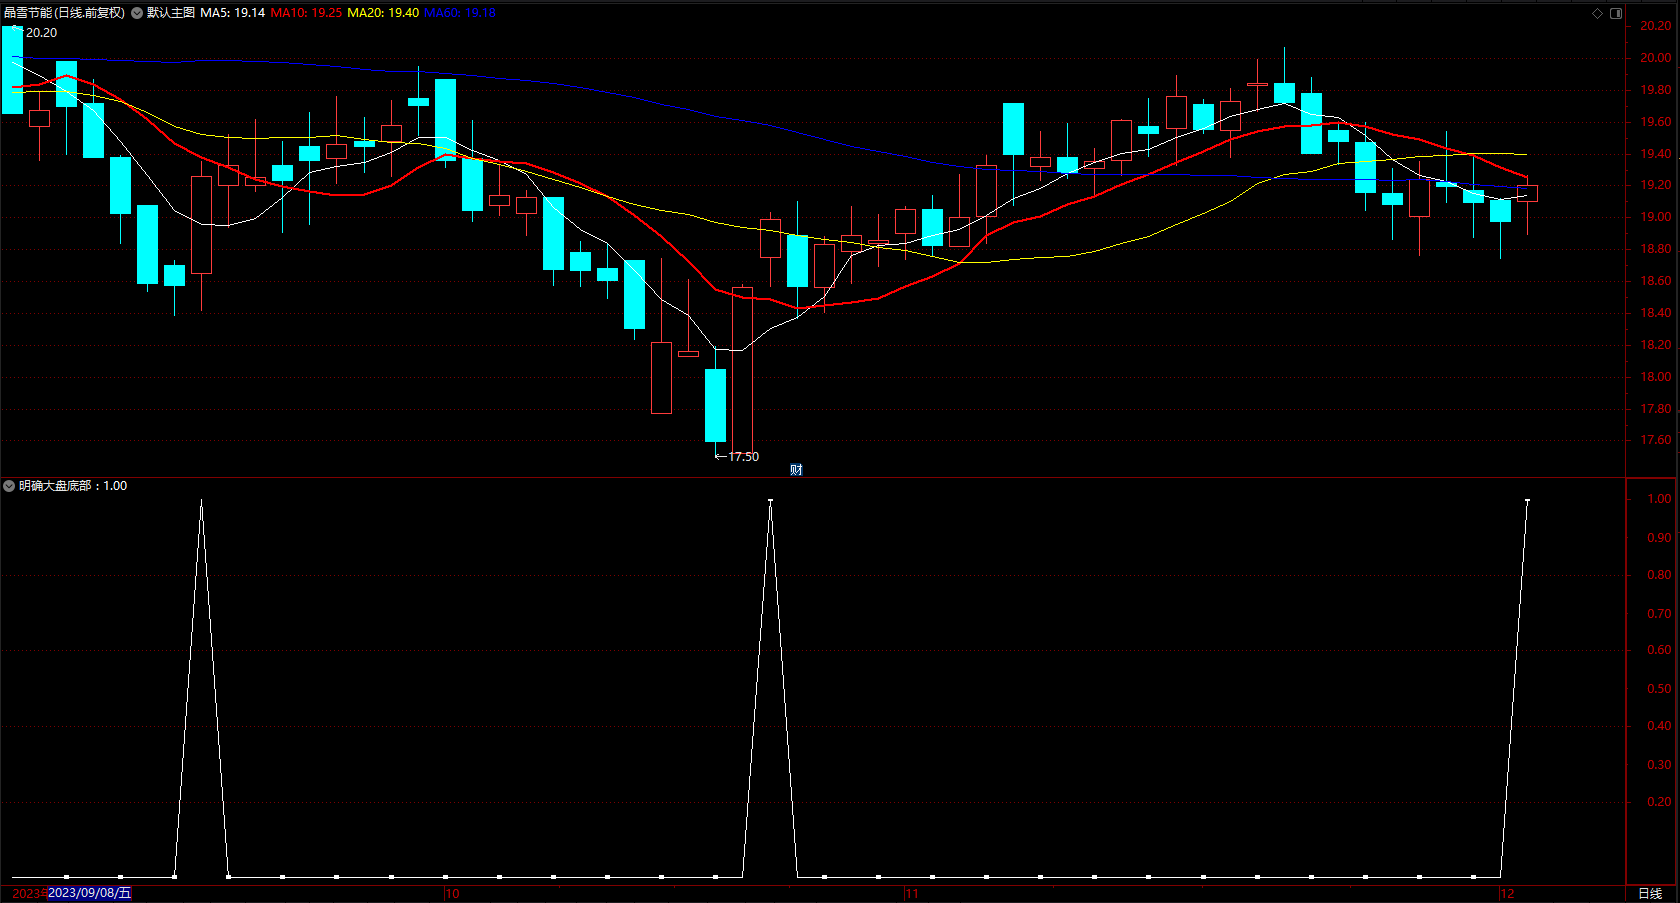Click first indicator spike peak
This screenshot has width=1680, height=903.
(202, 500)
